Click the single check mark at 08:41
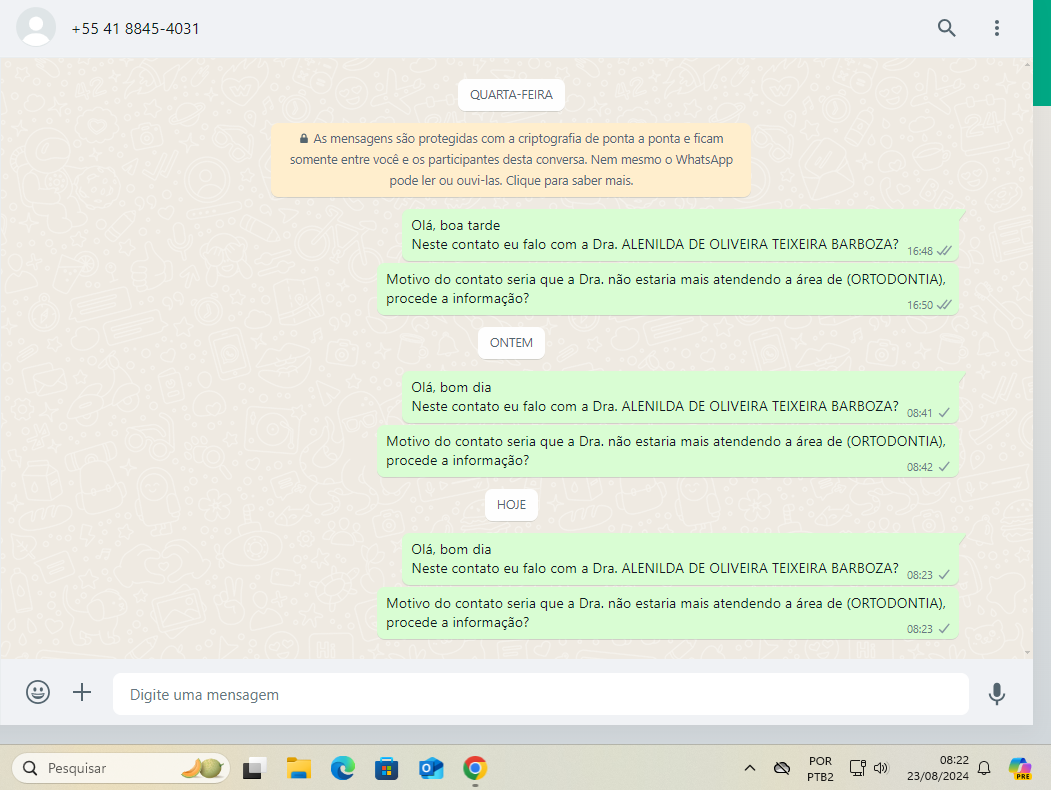1051x790 pixels. (x=944, y=413)
